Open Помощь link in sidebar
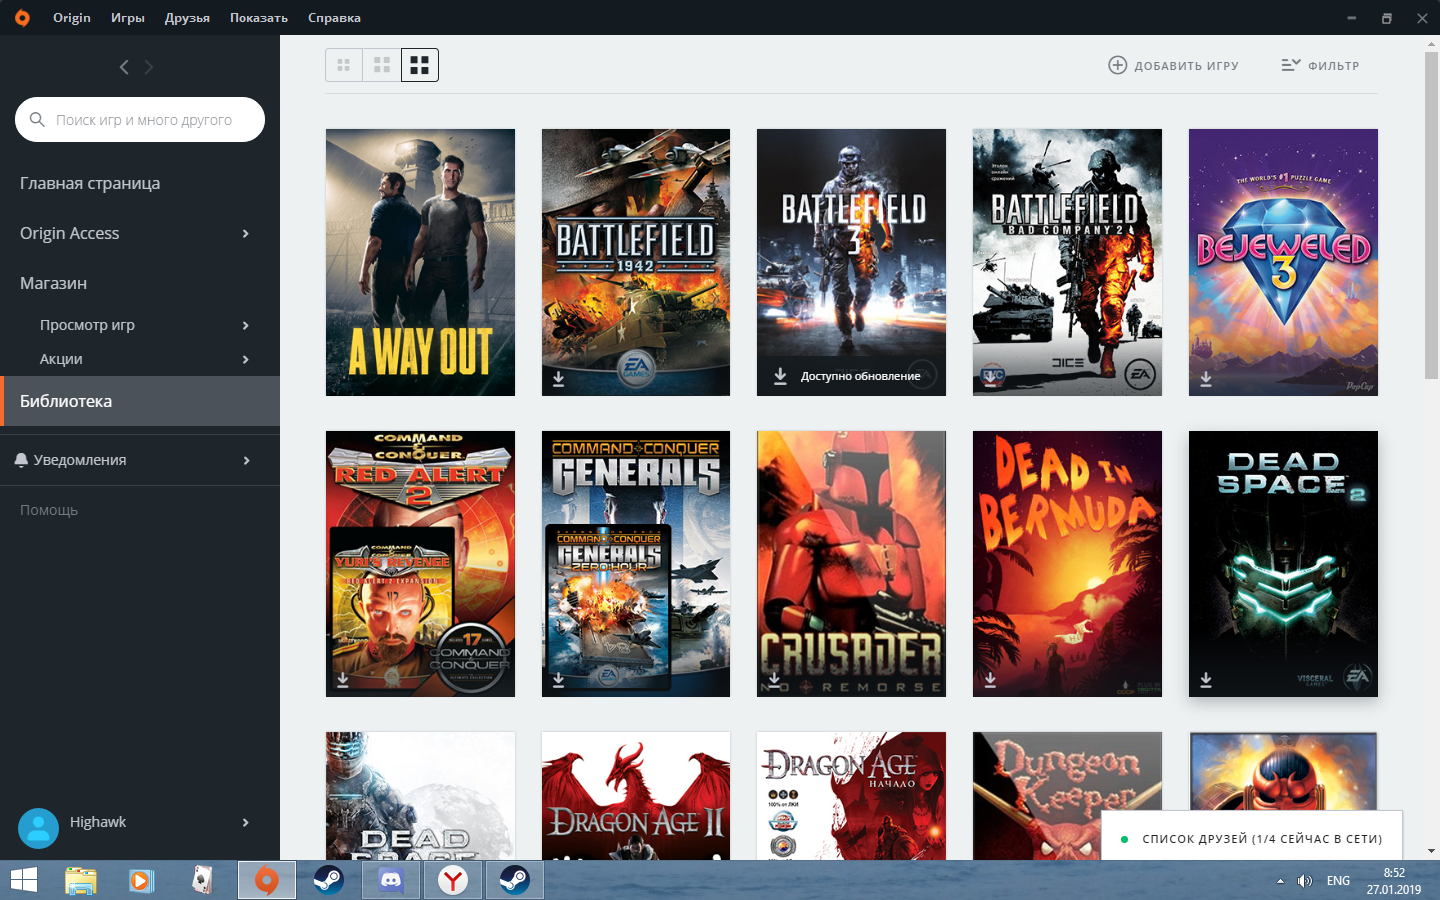This screenshot has height=900, width=1440. 49,510
